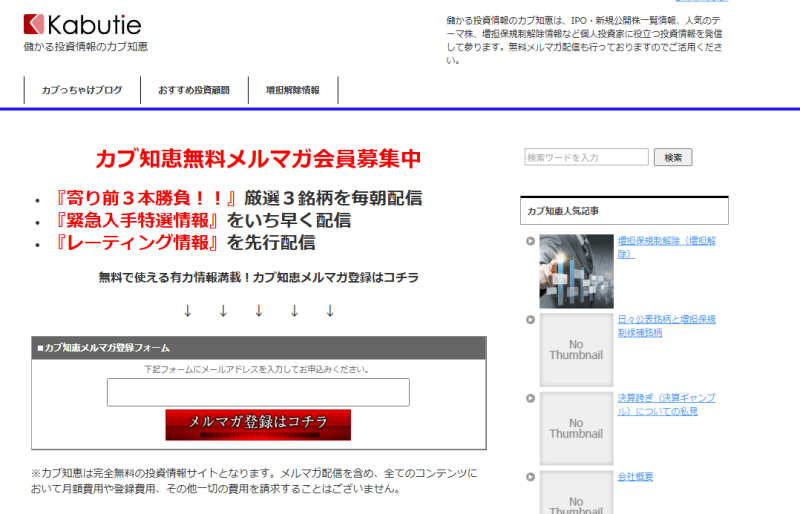This screenshot has height=514, width=800.
Task: Click the 『寄り前３本勝負！！』 text
Action: coord(144,198)
